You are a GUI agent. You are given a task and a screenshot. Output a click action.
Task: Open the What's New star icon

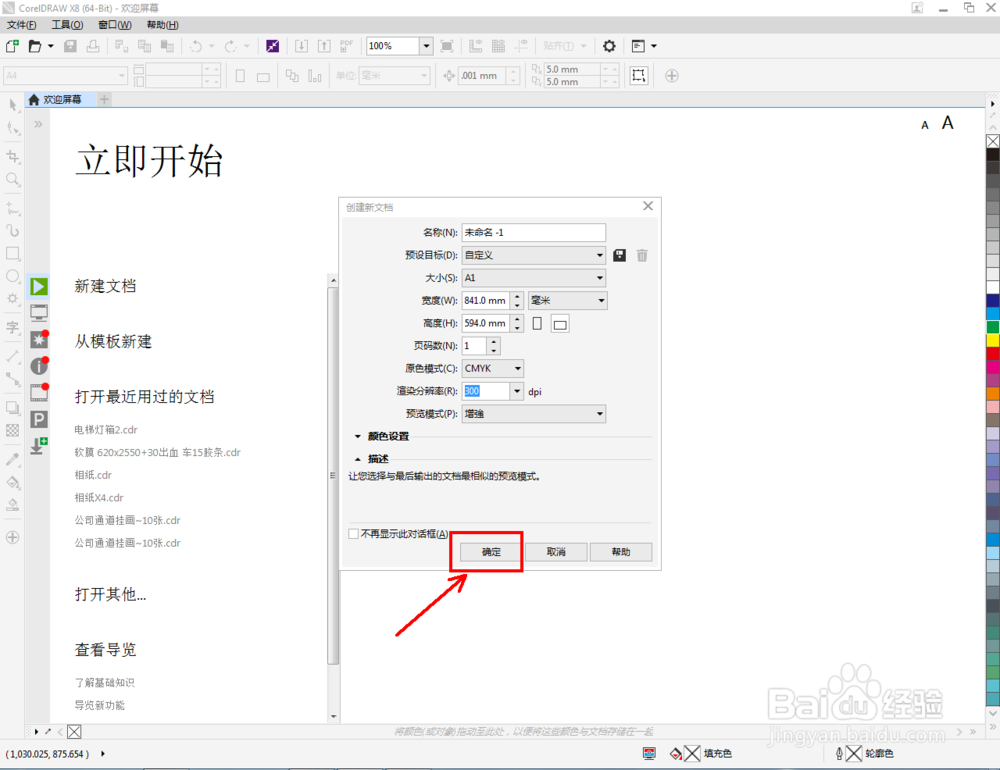(39, 339)
